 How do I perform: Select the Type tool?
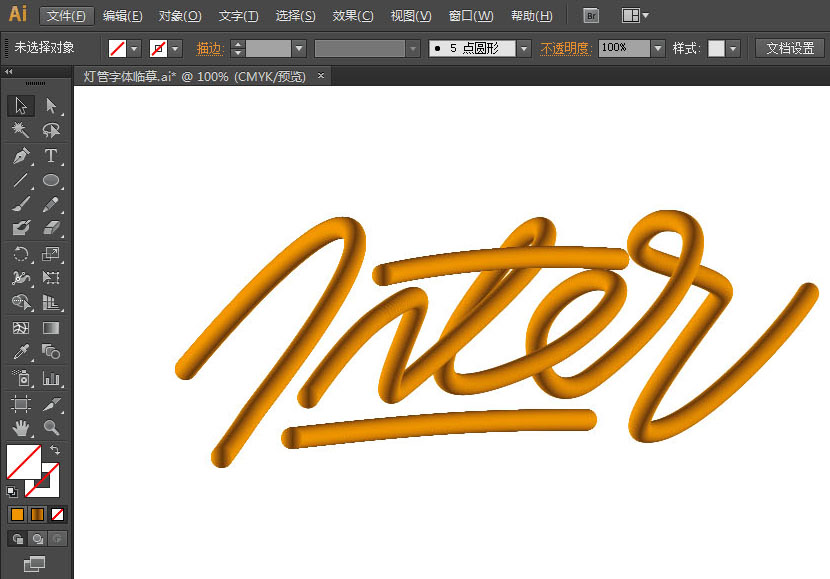[x=51, y=156]
